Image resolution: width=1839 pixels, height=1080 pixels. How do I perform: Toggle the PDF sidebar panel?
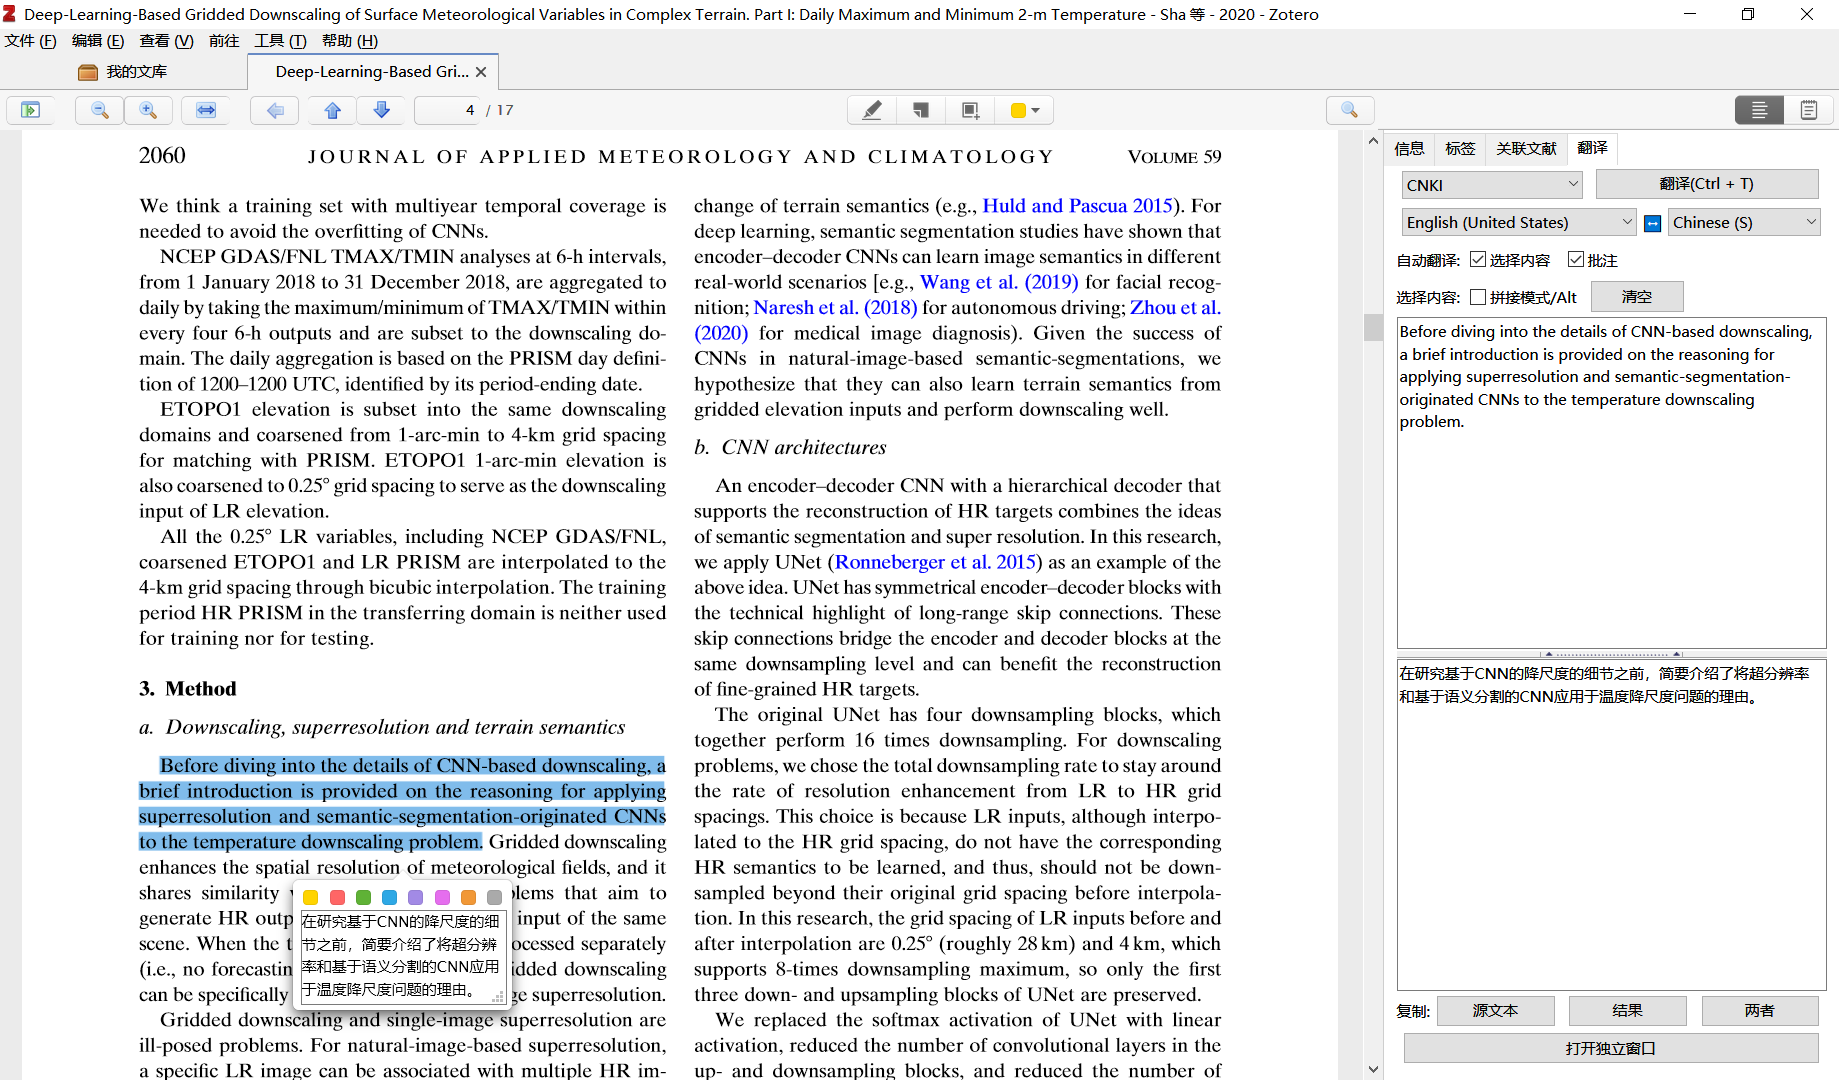coord(31,110)
